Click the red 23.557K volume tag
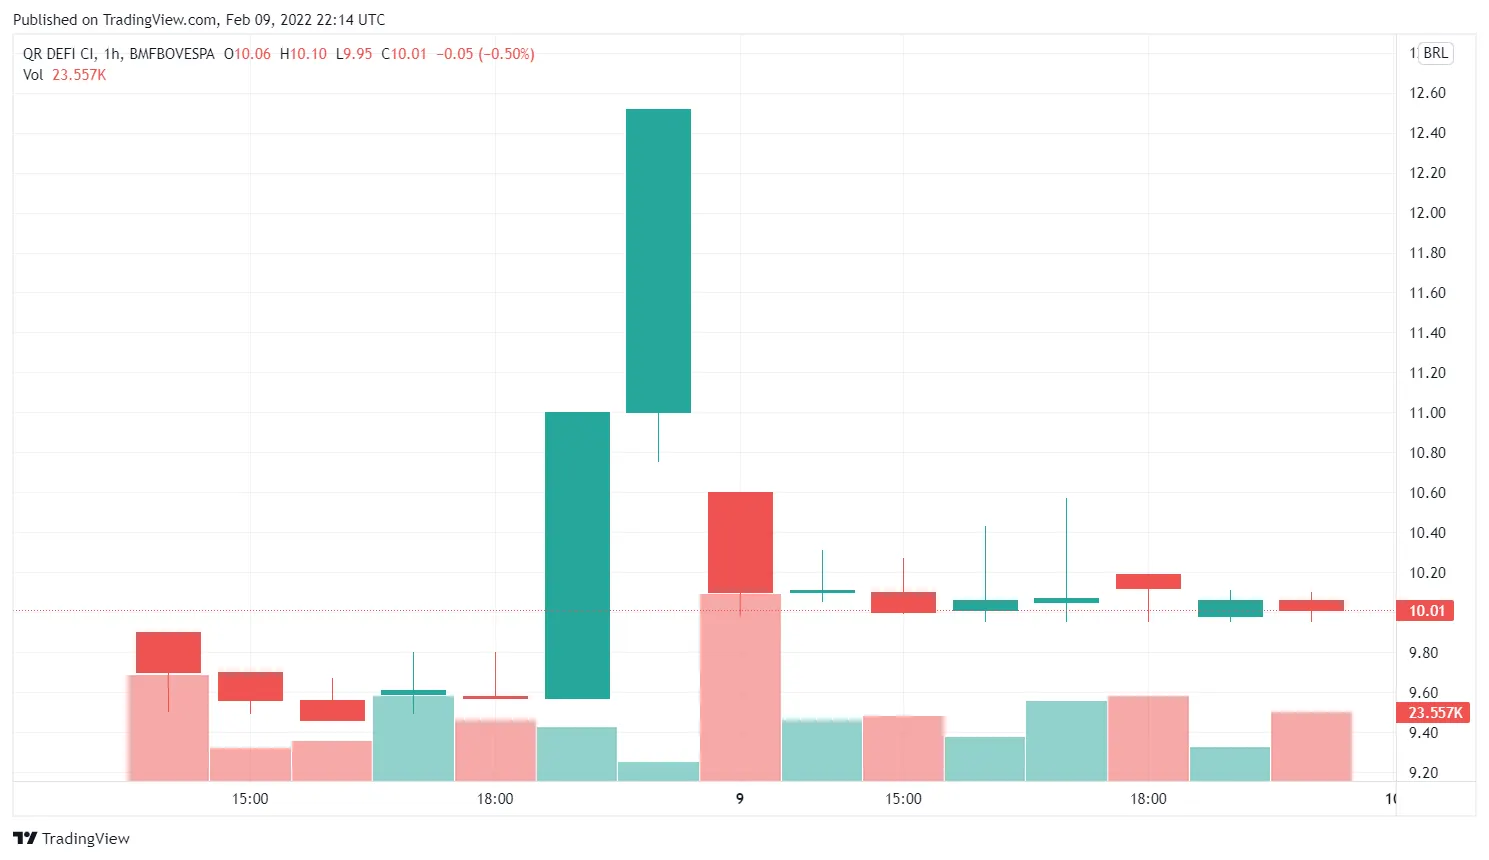 click(x=1432, y=713)
